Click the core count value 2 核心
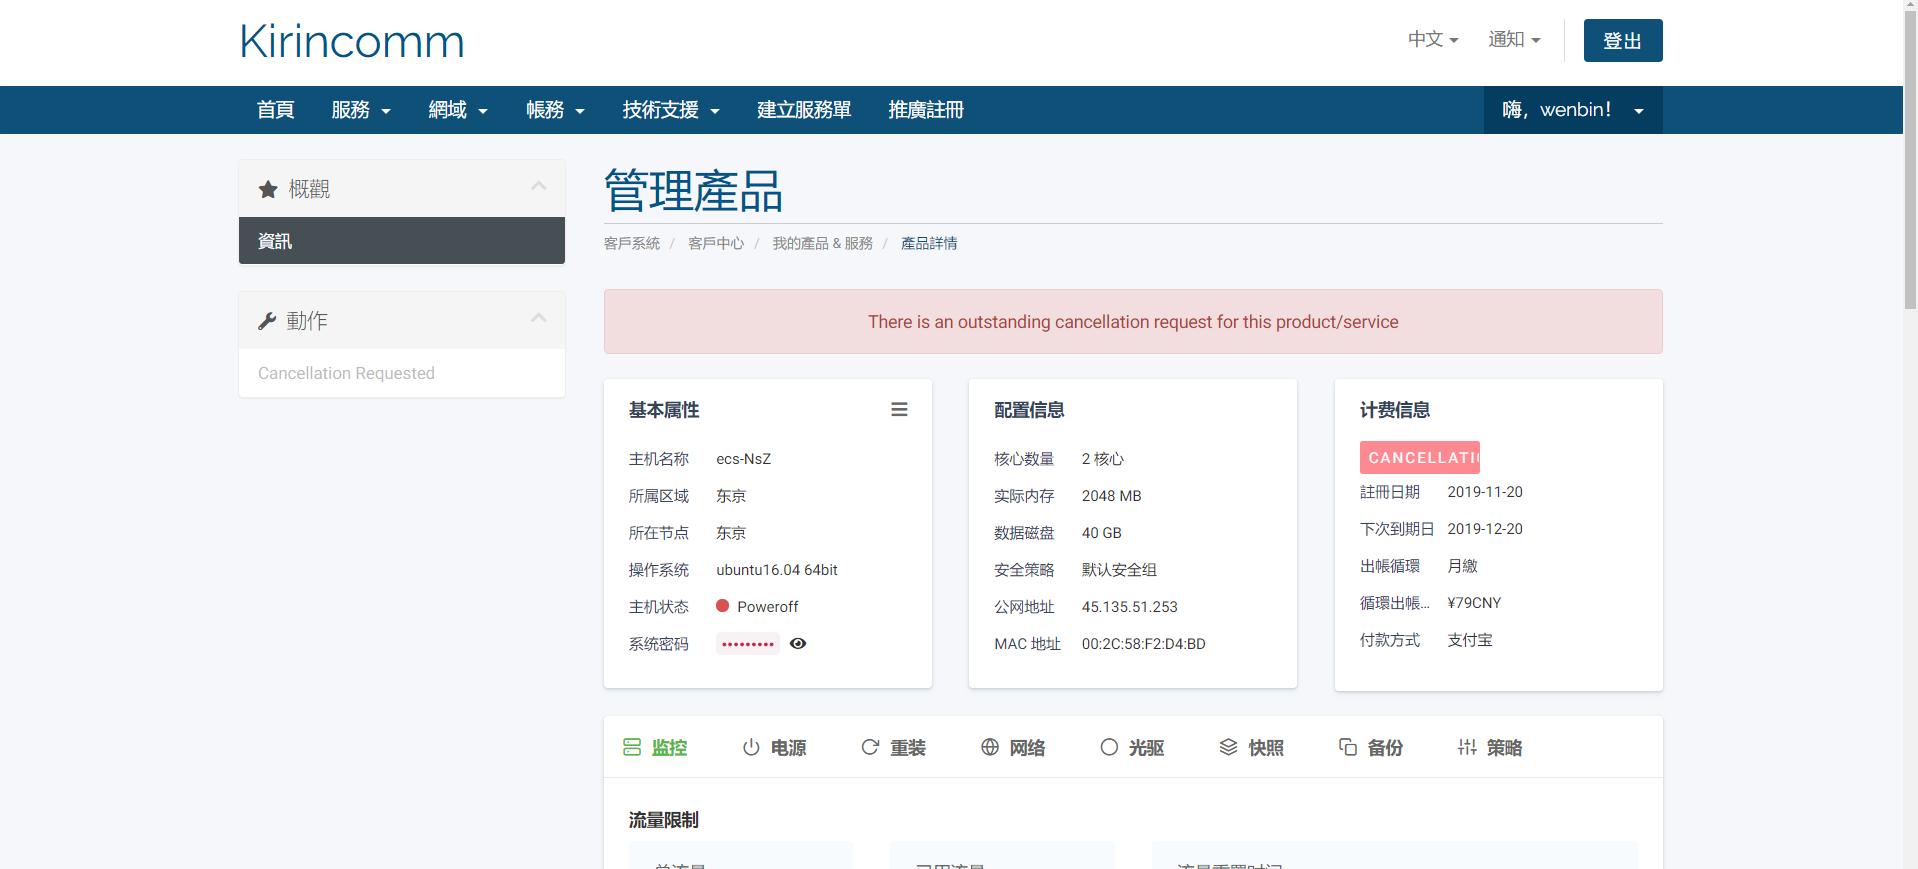1918x869 pixels. [1103, 459]
